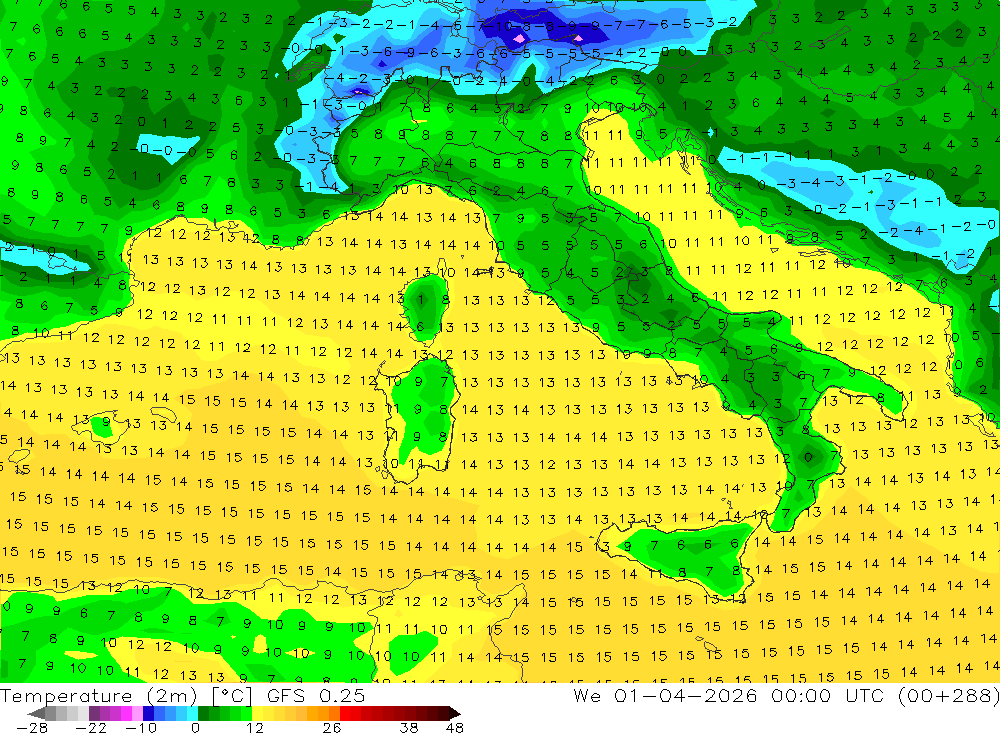Click the '38' legend label

(409, 727)
